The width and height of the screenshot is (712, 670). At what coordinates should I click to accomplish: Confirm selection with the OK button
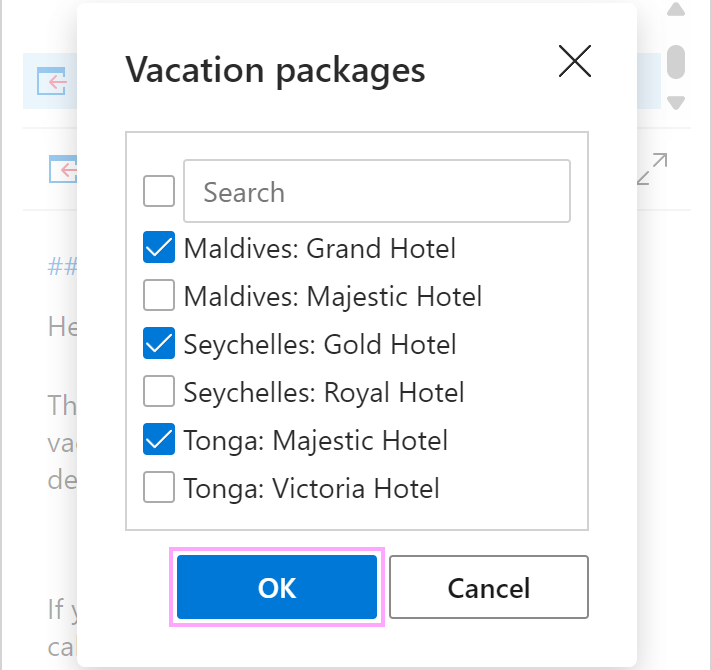(277, 587)
